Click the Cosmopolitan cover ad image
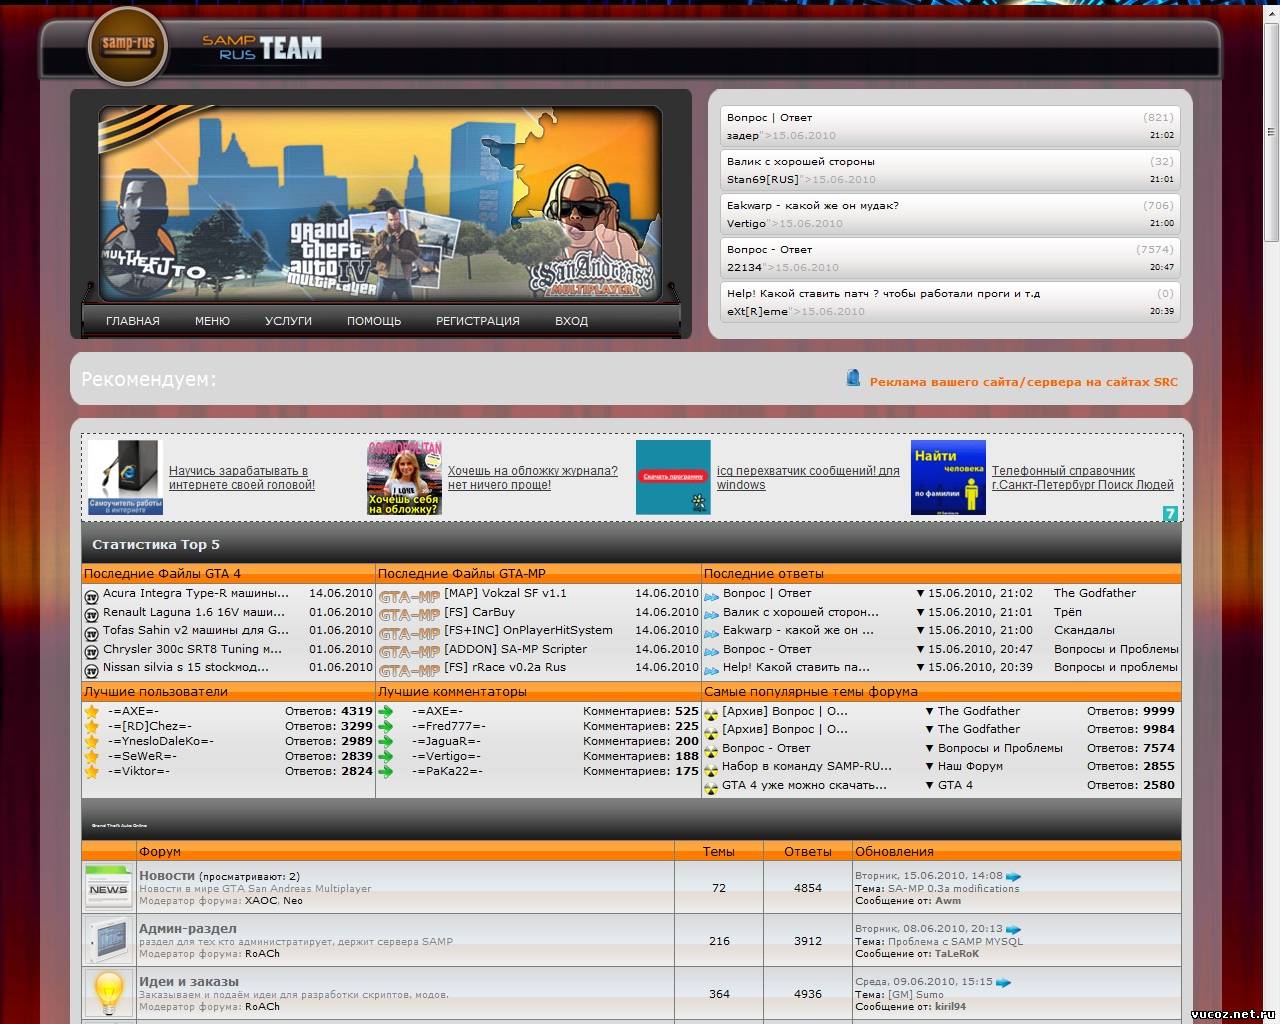 404,477
